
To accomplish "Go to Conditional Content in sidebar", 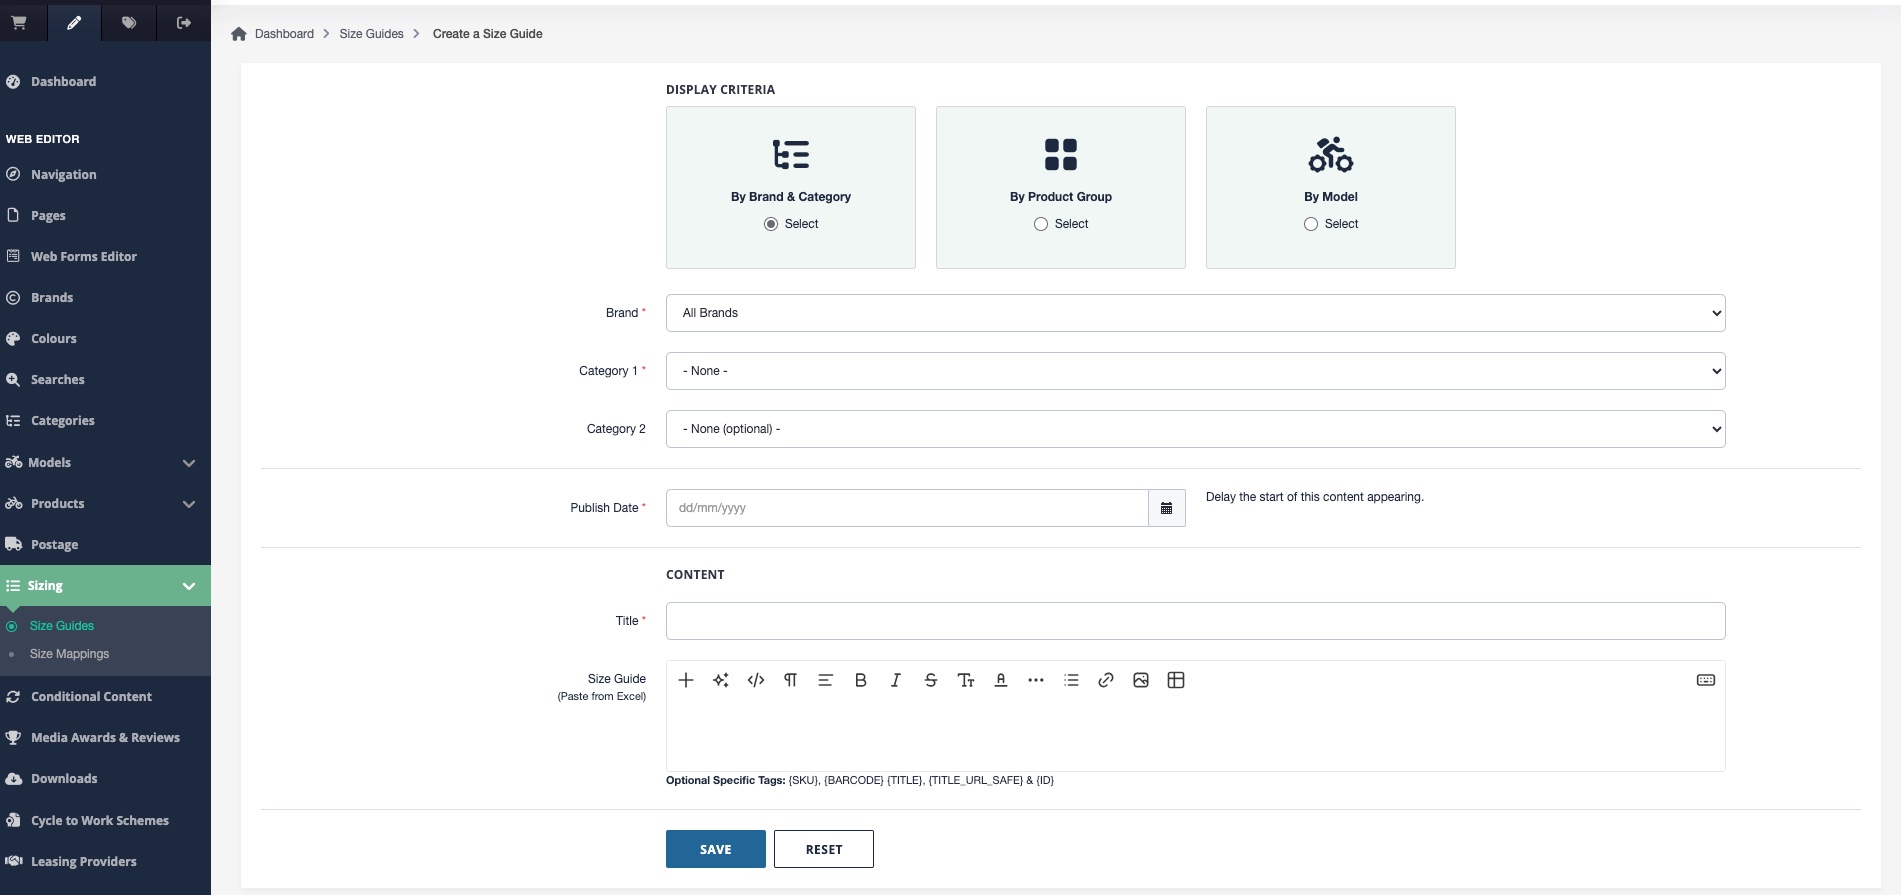I will coord(91,697).
